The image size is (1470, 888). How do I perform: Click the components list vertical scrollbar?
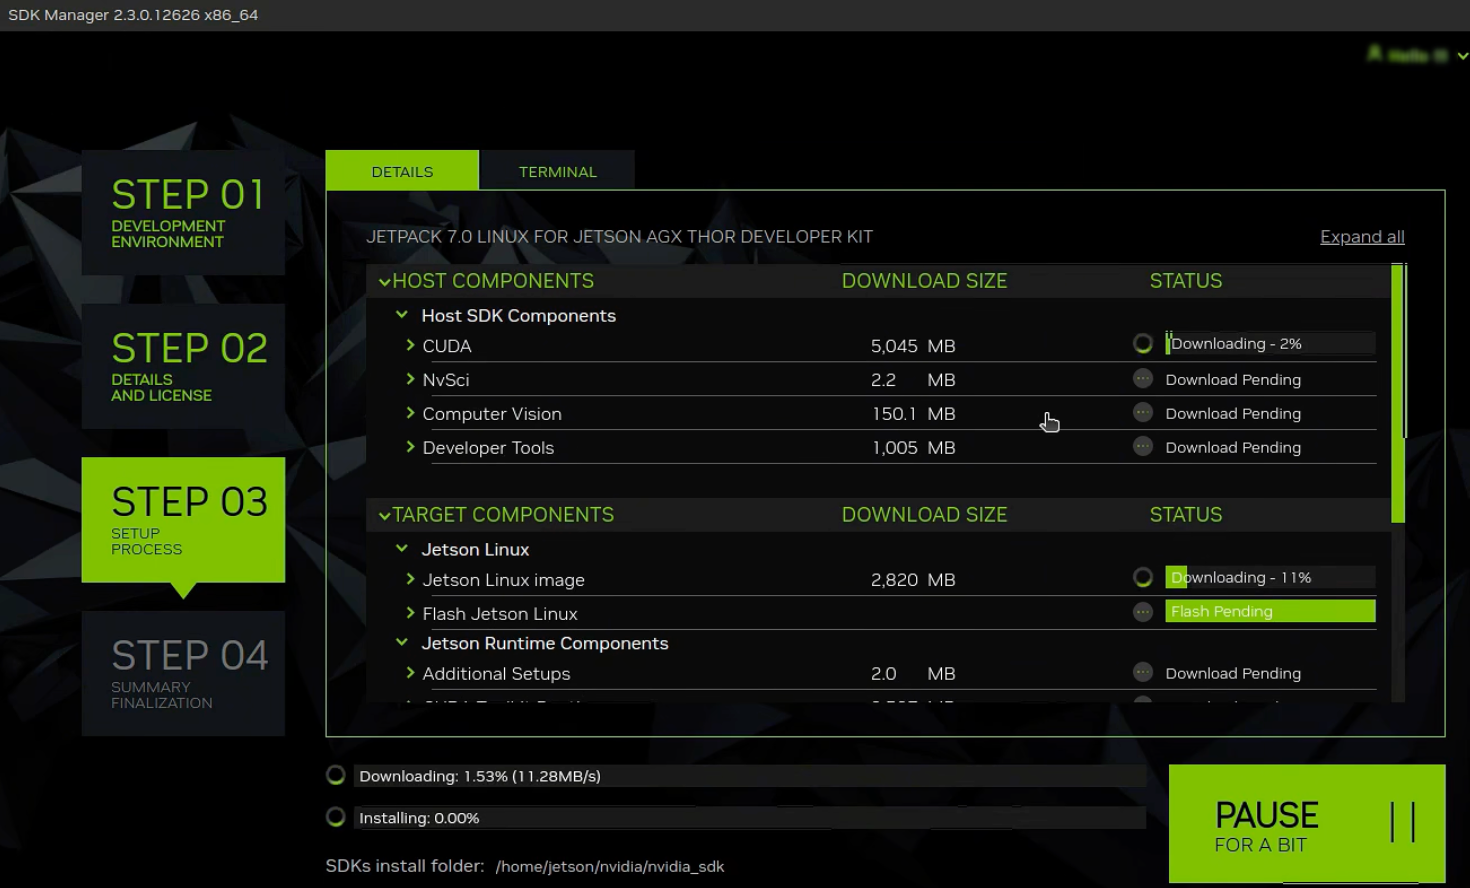(x=1398, y=393)
